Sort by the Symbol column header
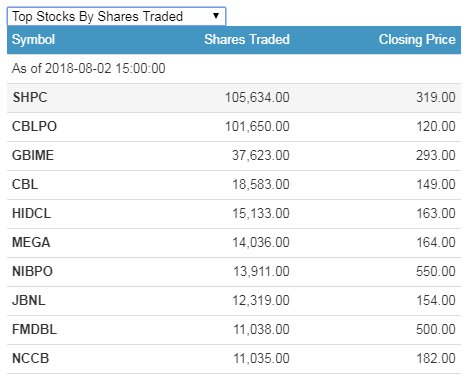 pos(33,39)
